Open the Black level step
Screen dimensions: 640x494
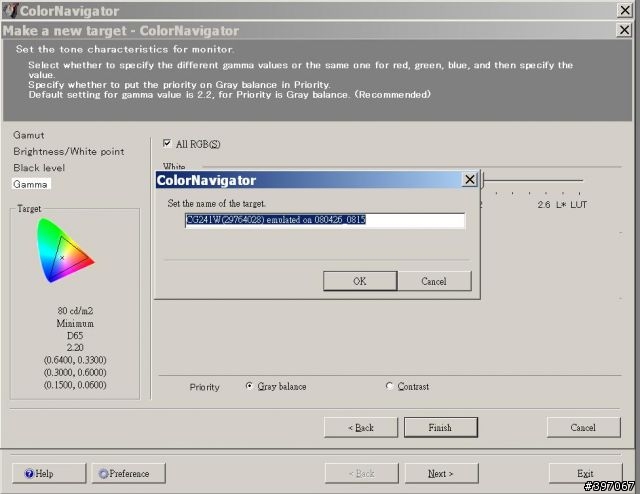(39, 168)
